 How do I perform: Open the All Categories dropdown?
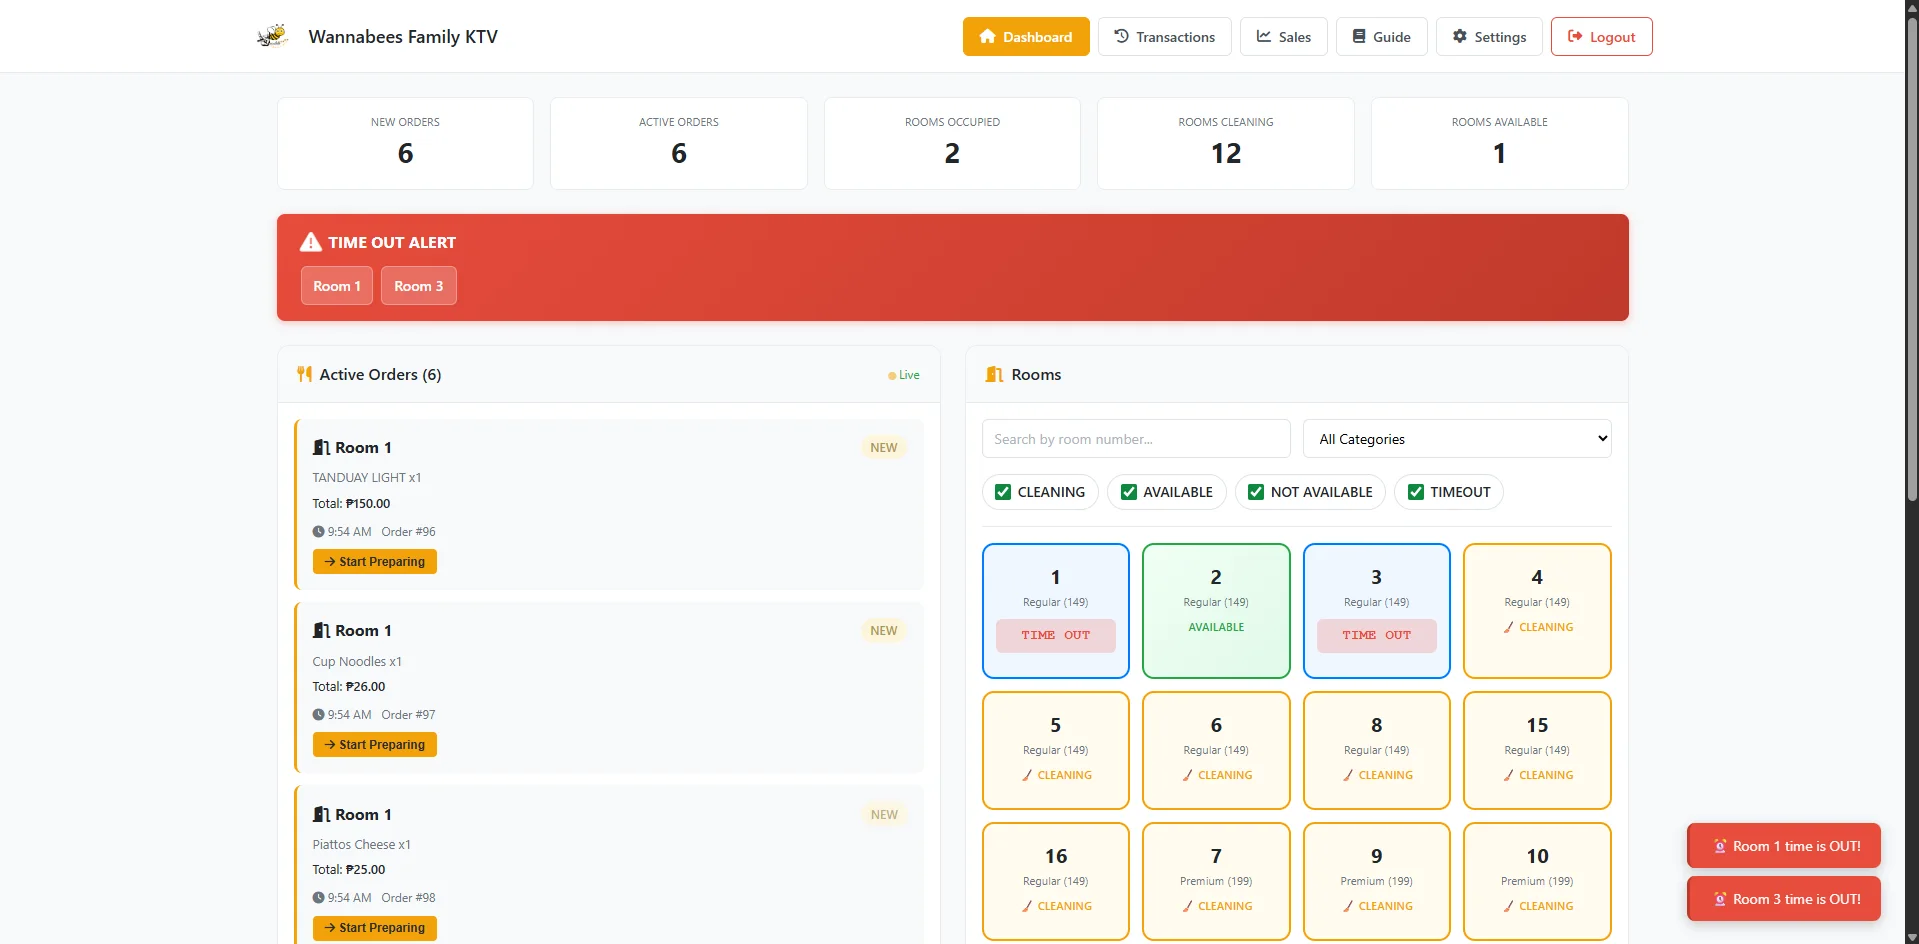pyautogui.click(x=1457, y=439)
